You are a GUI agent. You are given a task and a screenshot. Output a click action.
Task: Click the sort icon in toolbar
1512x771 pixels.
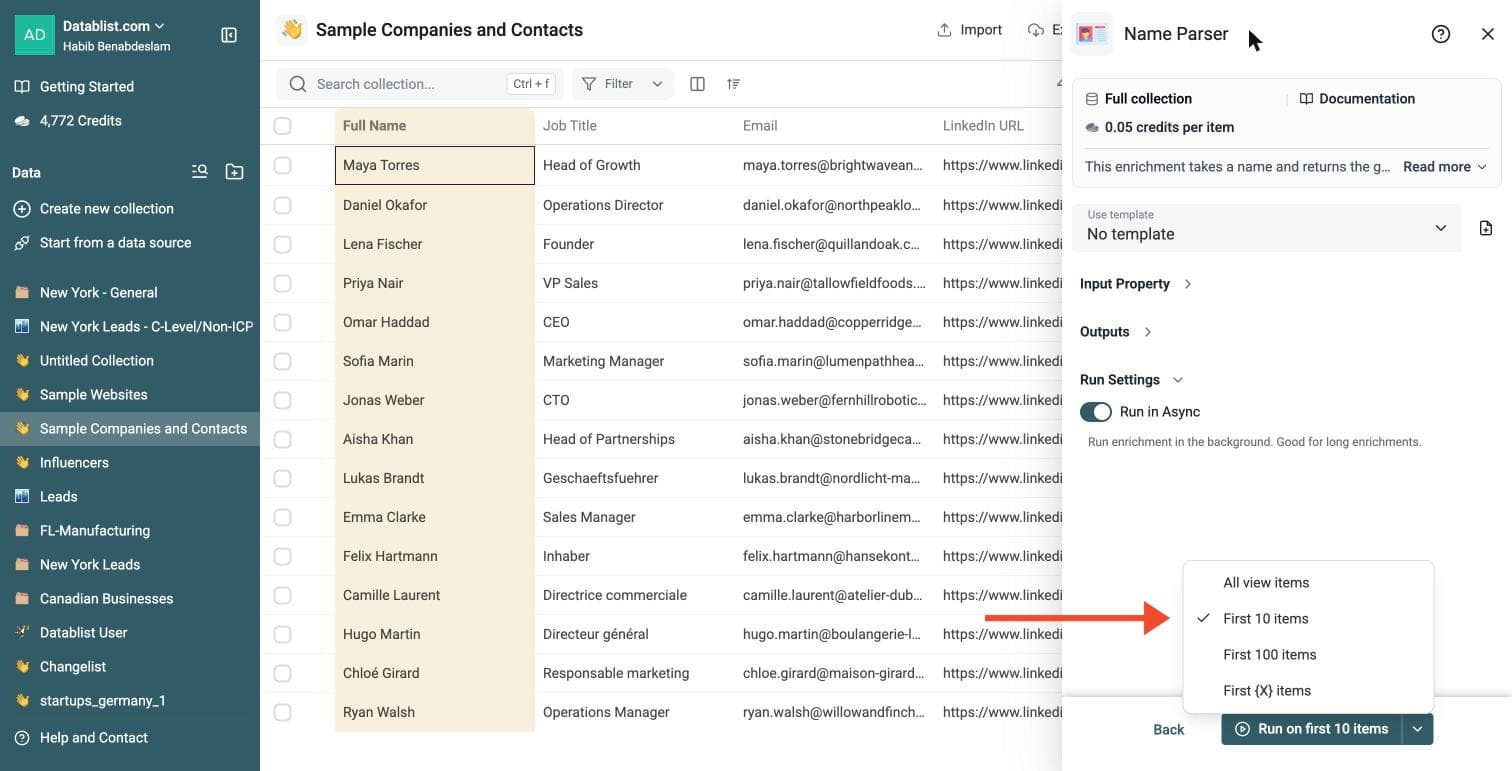pyautogui.click(x=733, y=84)
